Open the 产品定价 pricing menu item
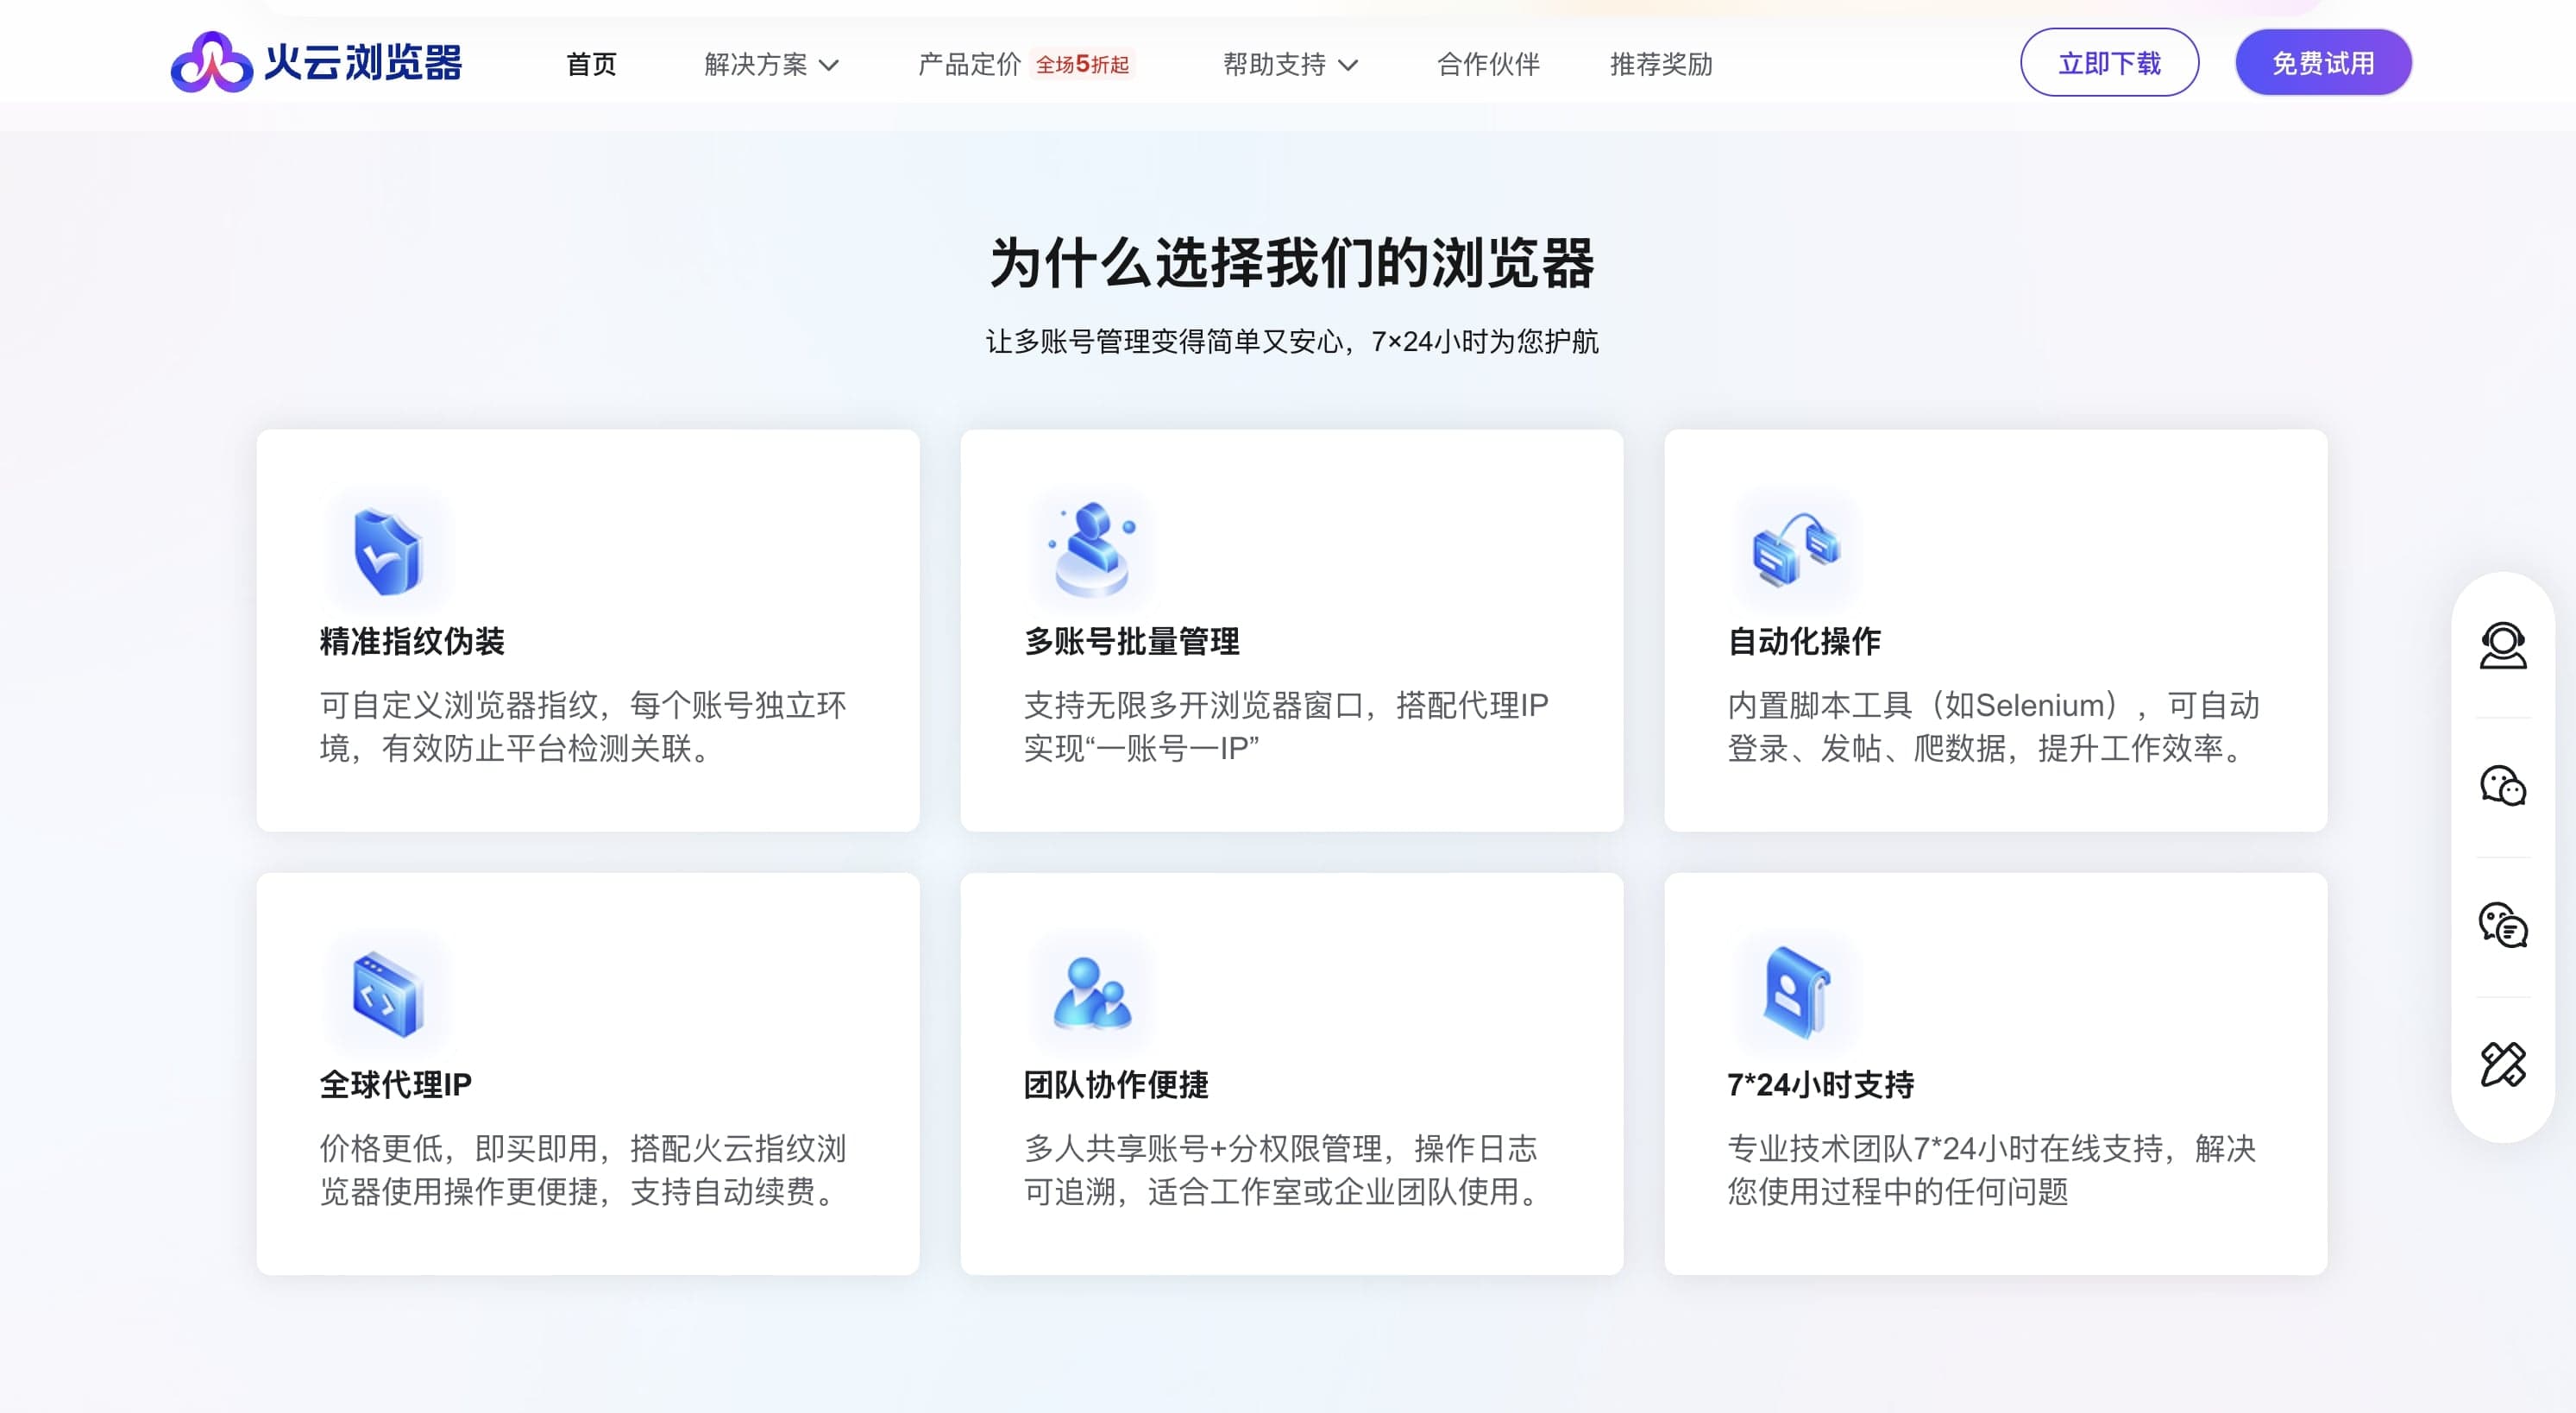Image resolution: width=2576 pixels, height=1413 pixels. 968,65
